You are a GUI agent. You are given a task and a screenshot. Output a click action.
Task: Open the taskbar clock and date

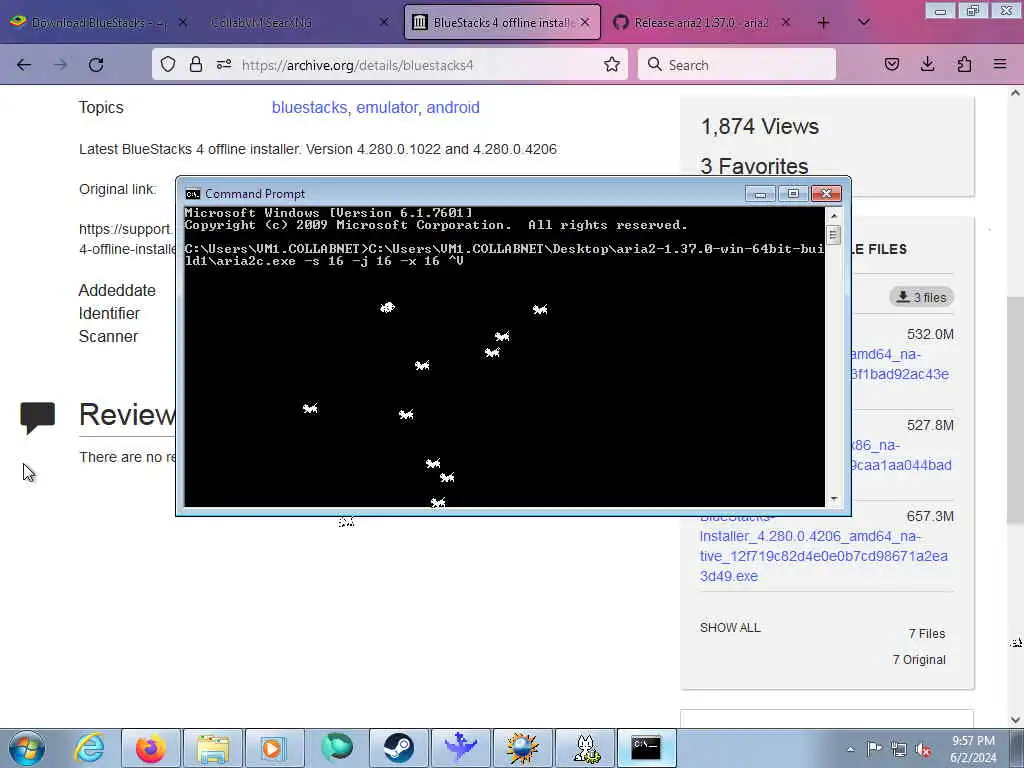pyautogui.click(x=973, y=749)
